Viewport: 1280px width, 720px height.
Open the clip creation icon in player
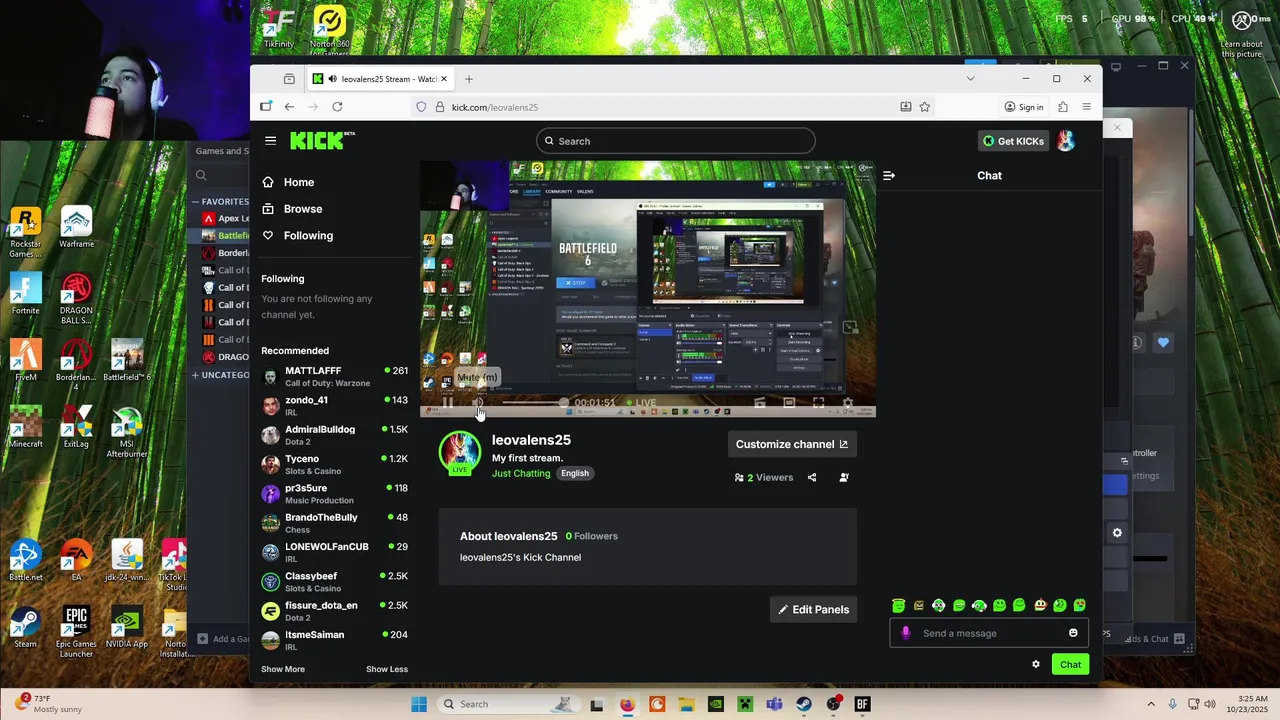click(759, 403)
